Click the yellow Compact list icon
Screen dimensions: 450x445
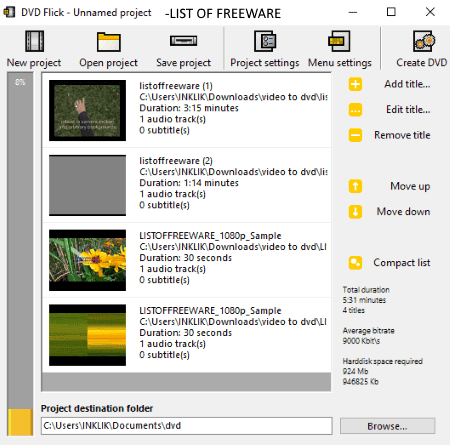(355, 263)
